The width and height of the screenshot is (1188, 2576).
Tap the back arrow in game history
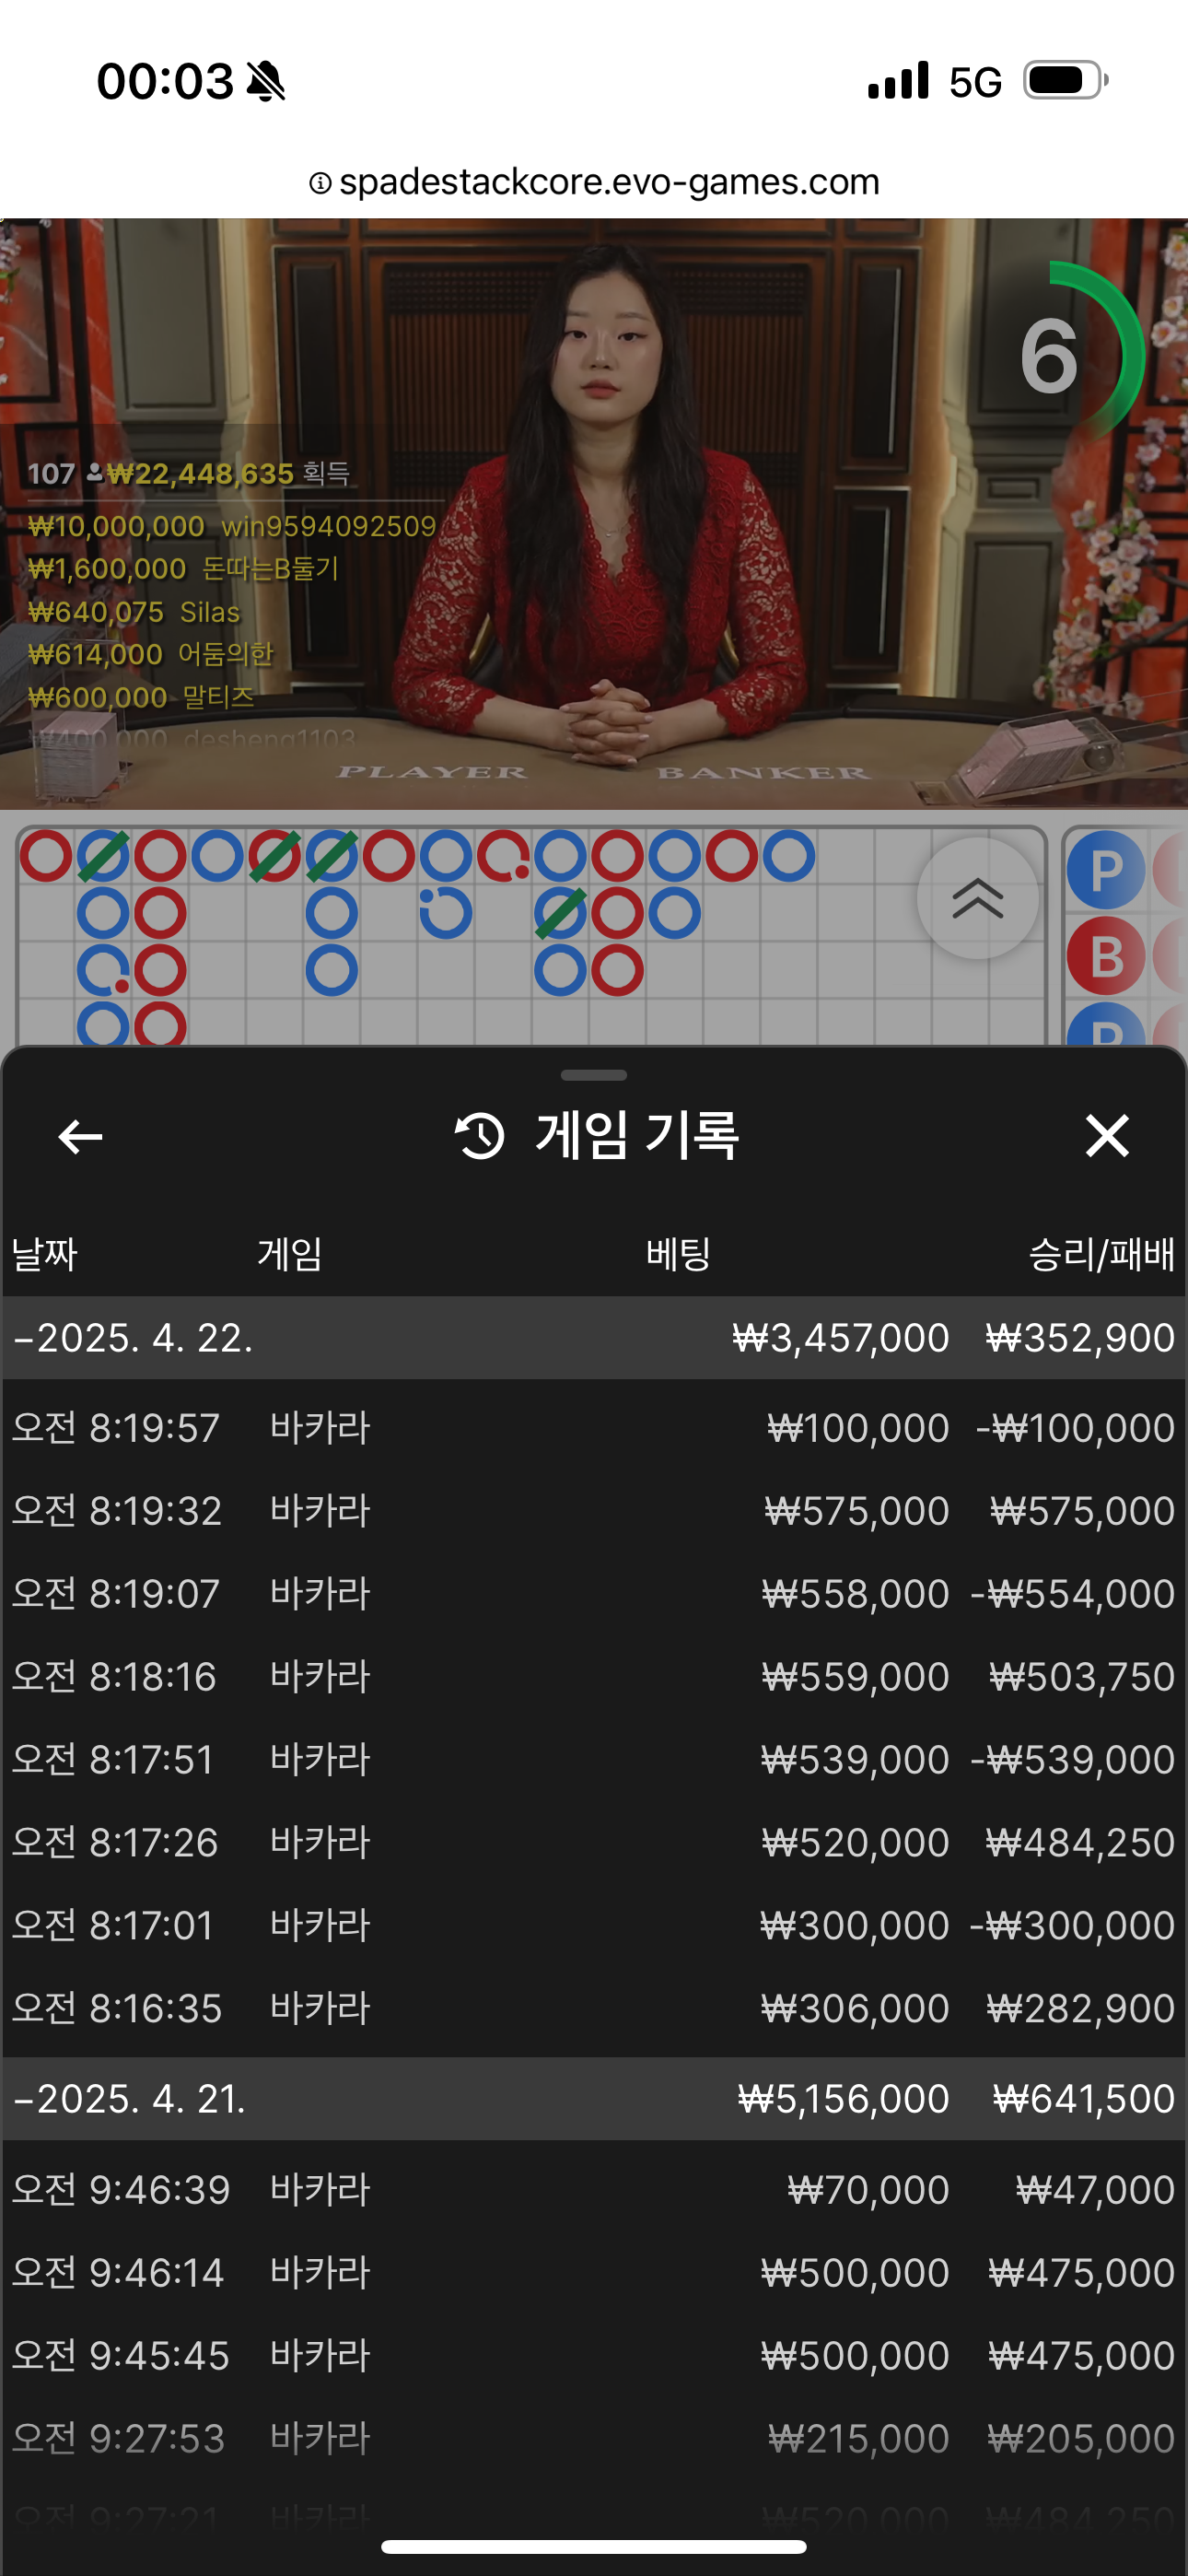(80, 1136)
